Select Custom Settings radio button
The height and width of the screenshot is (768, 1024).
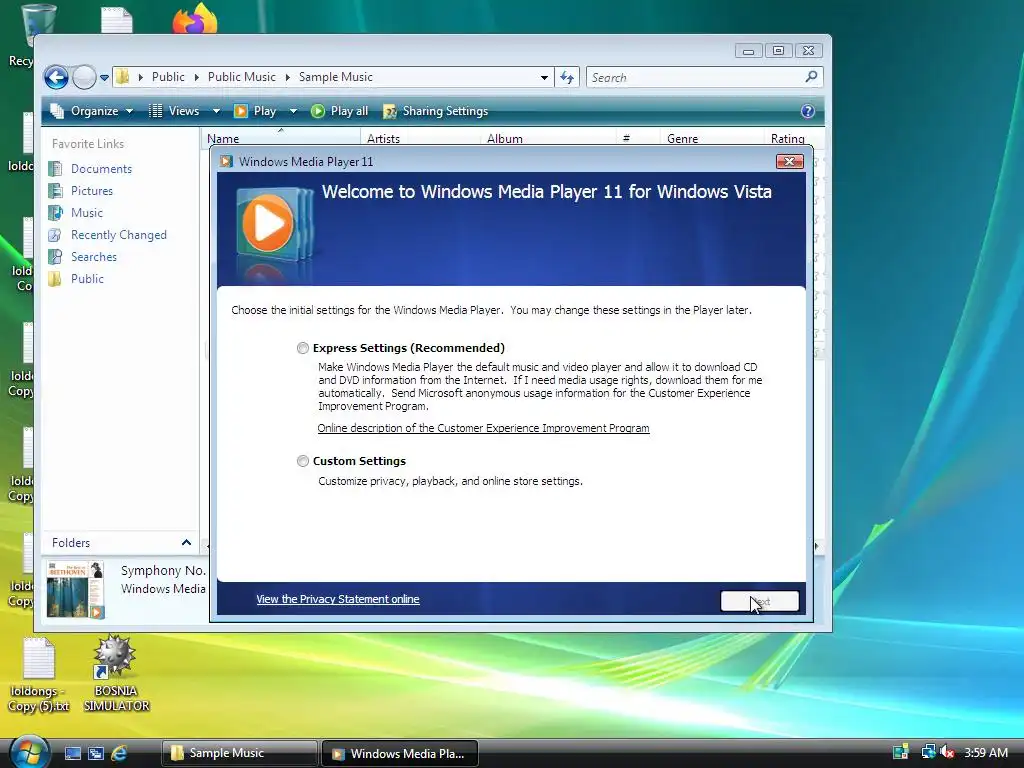point(302,461)
